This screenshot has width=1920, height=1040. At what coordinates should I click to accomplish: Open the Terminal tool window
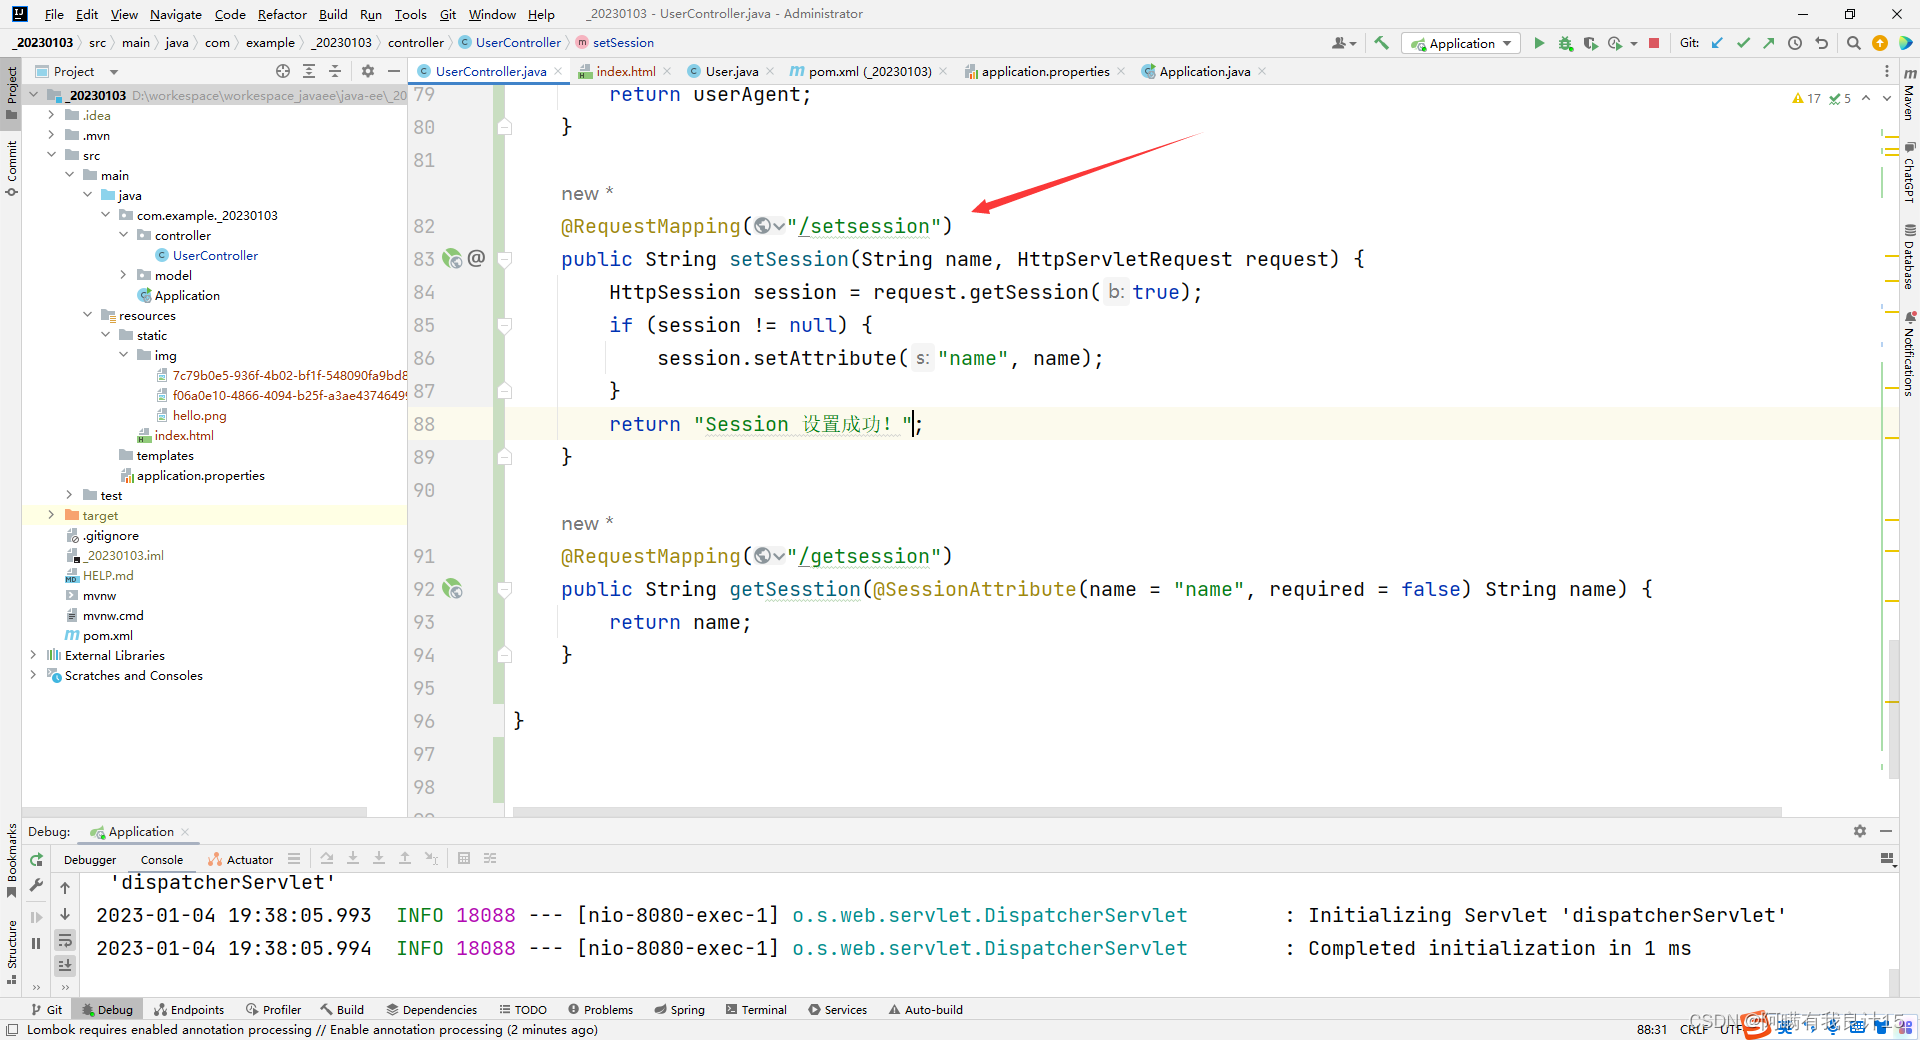756,1009
